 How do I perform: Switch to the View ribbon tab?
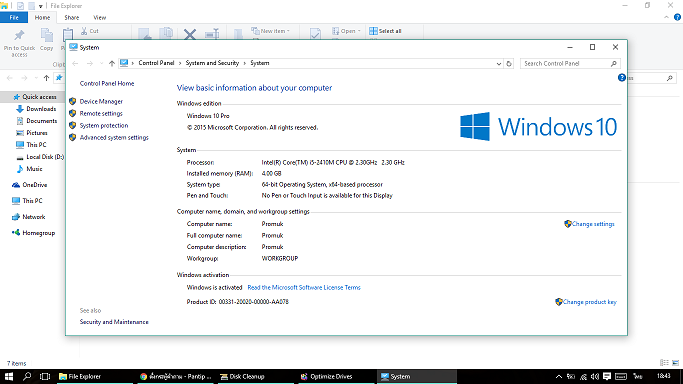coord(99,18)
